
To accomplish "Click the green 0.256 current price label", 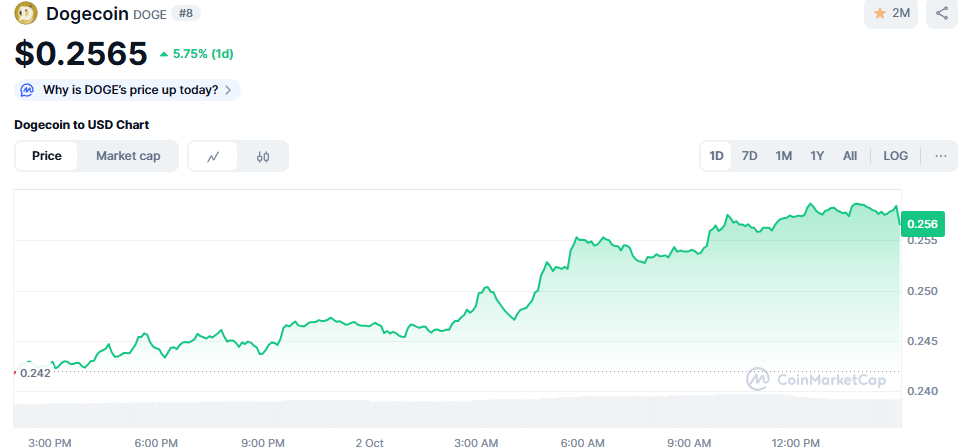I will tap(921, 224).
